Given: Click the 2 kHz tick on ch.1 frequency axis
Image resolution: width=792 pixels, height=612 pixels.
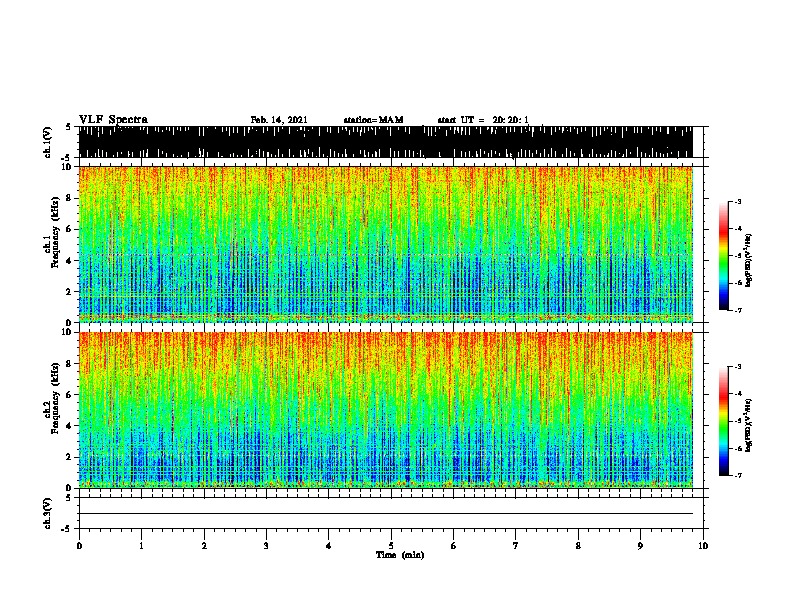Looking at the screenshot, I should click(x=70, y=291).
